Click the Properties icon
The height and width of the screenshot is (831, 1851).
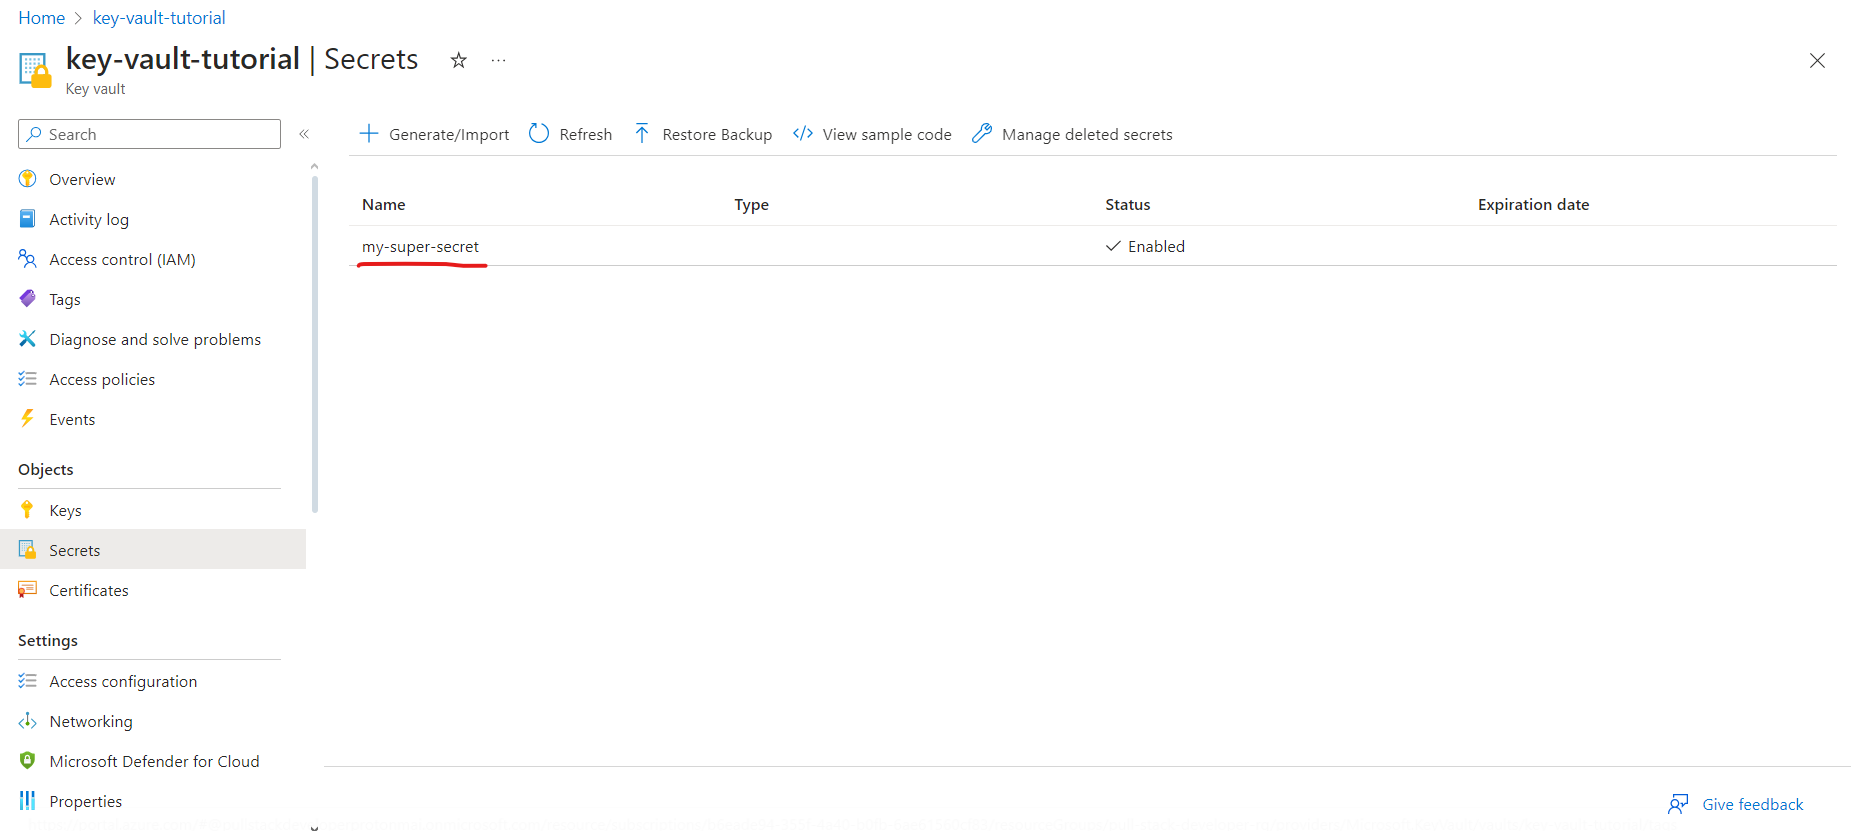pos(27,801)
